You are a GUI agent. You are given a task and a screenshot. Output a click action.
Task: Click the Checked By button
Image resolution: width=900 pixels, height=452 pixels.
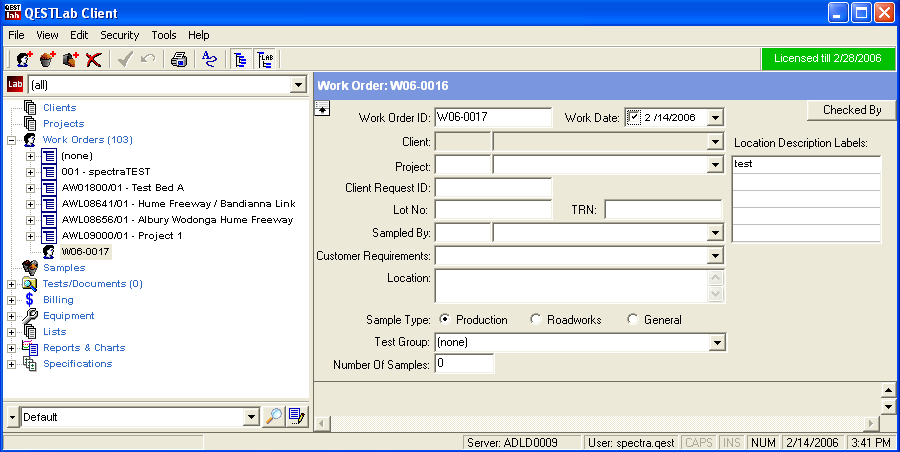(x=851, y=110)
